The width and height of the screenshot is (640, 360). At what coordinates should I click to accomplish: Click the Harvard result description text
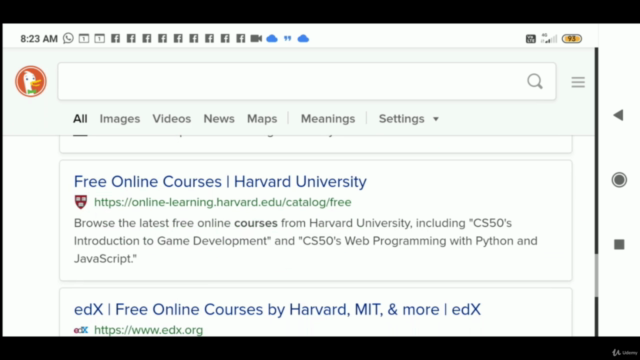[306, 241]
